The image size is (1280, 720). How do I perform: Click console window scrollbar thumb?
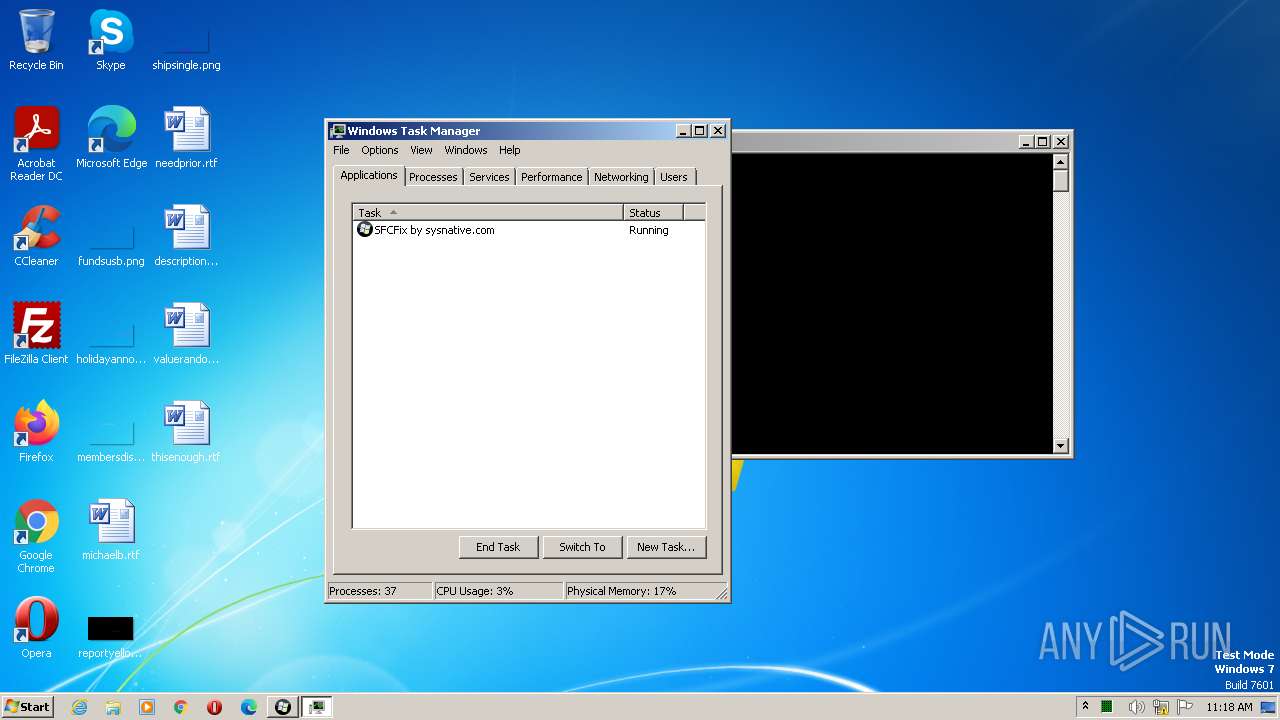click(1061, 181)
